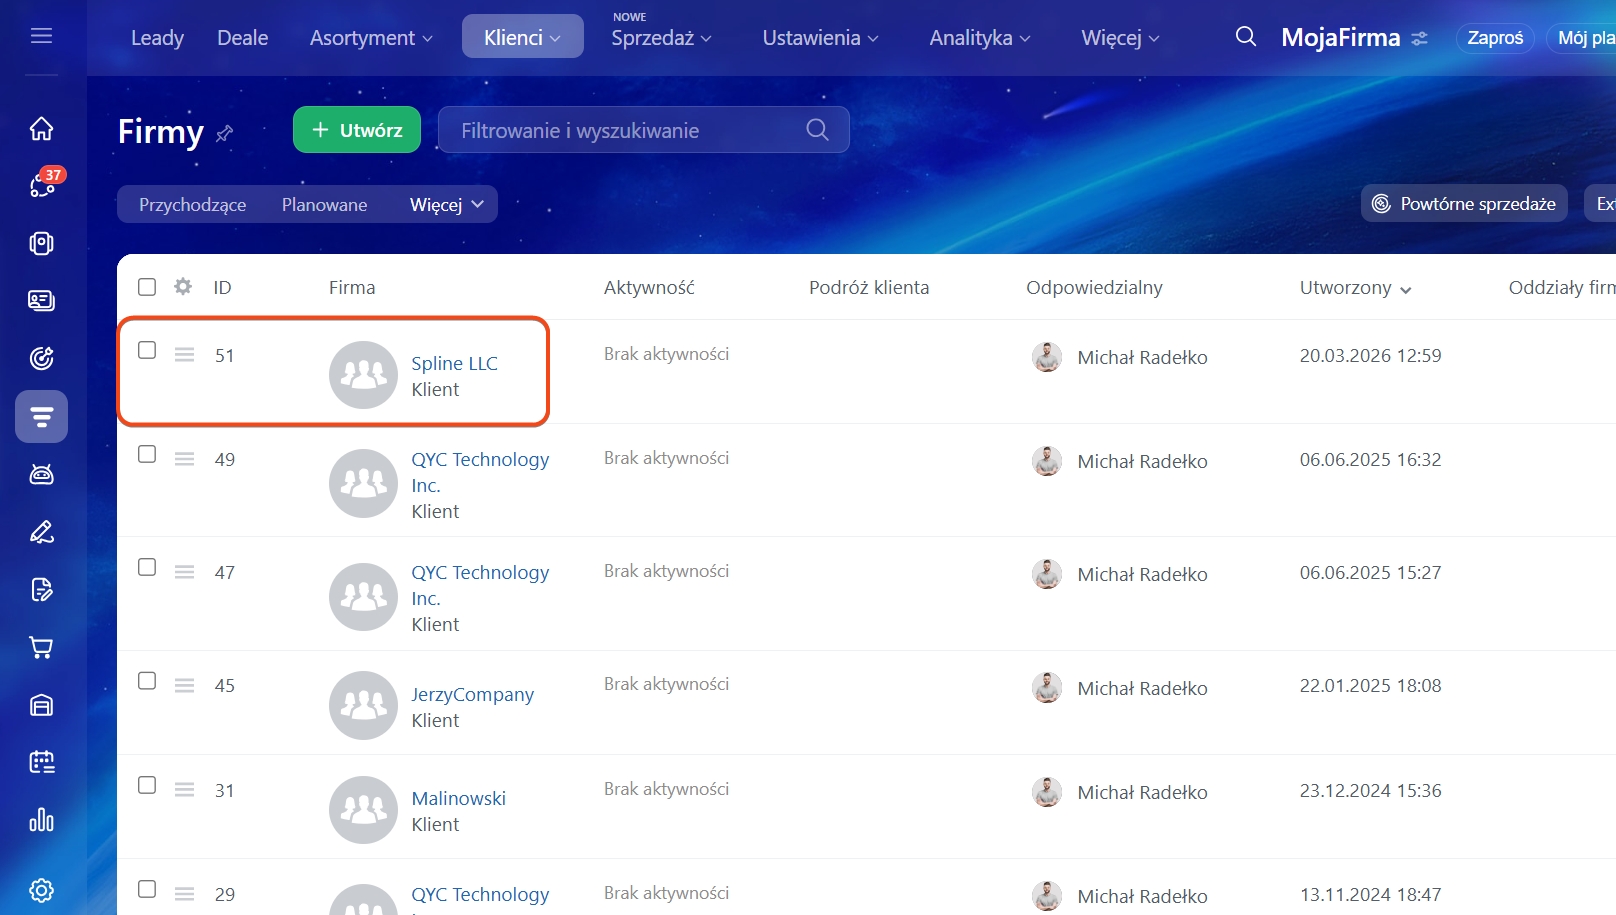Select the JerzyCompany row checkbox
The width and height of the screenshot is (1616, 915).
pyautogui.click(x=147, y=681)
